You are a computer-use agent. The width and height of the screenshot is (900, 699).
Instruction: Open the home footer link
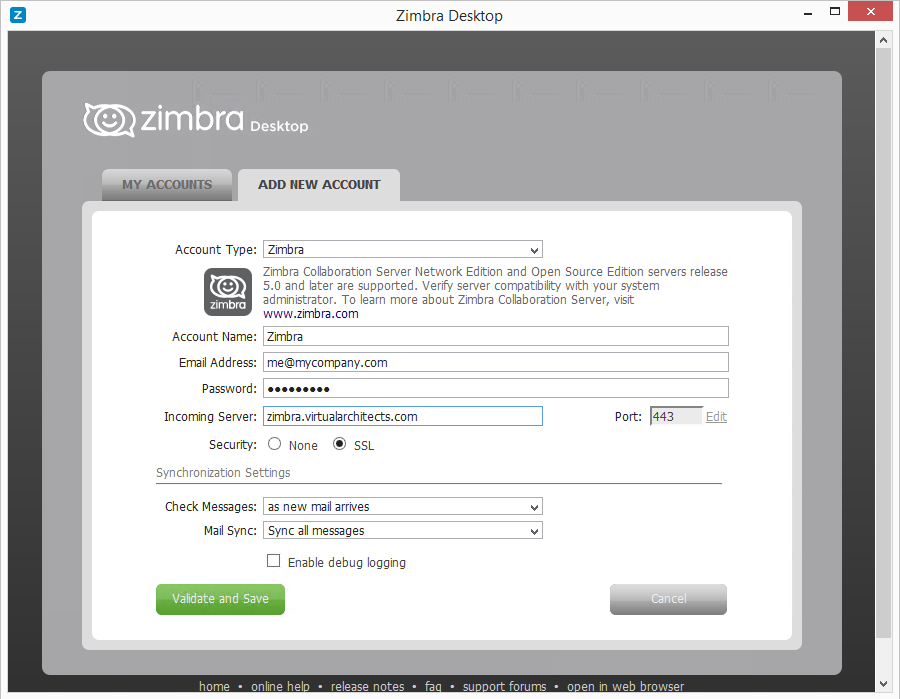click(x=214, y=686)
